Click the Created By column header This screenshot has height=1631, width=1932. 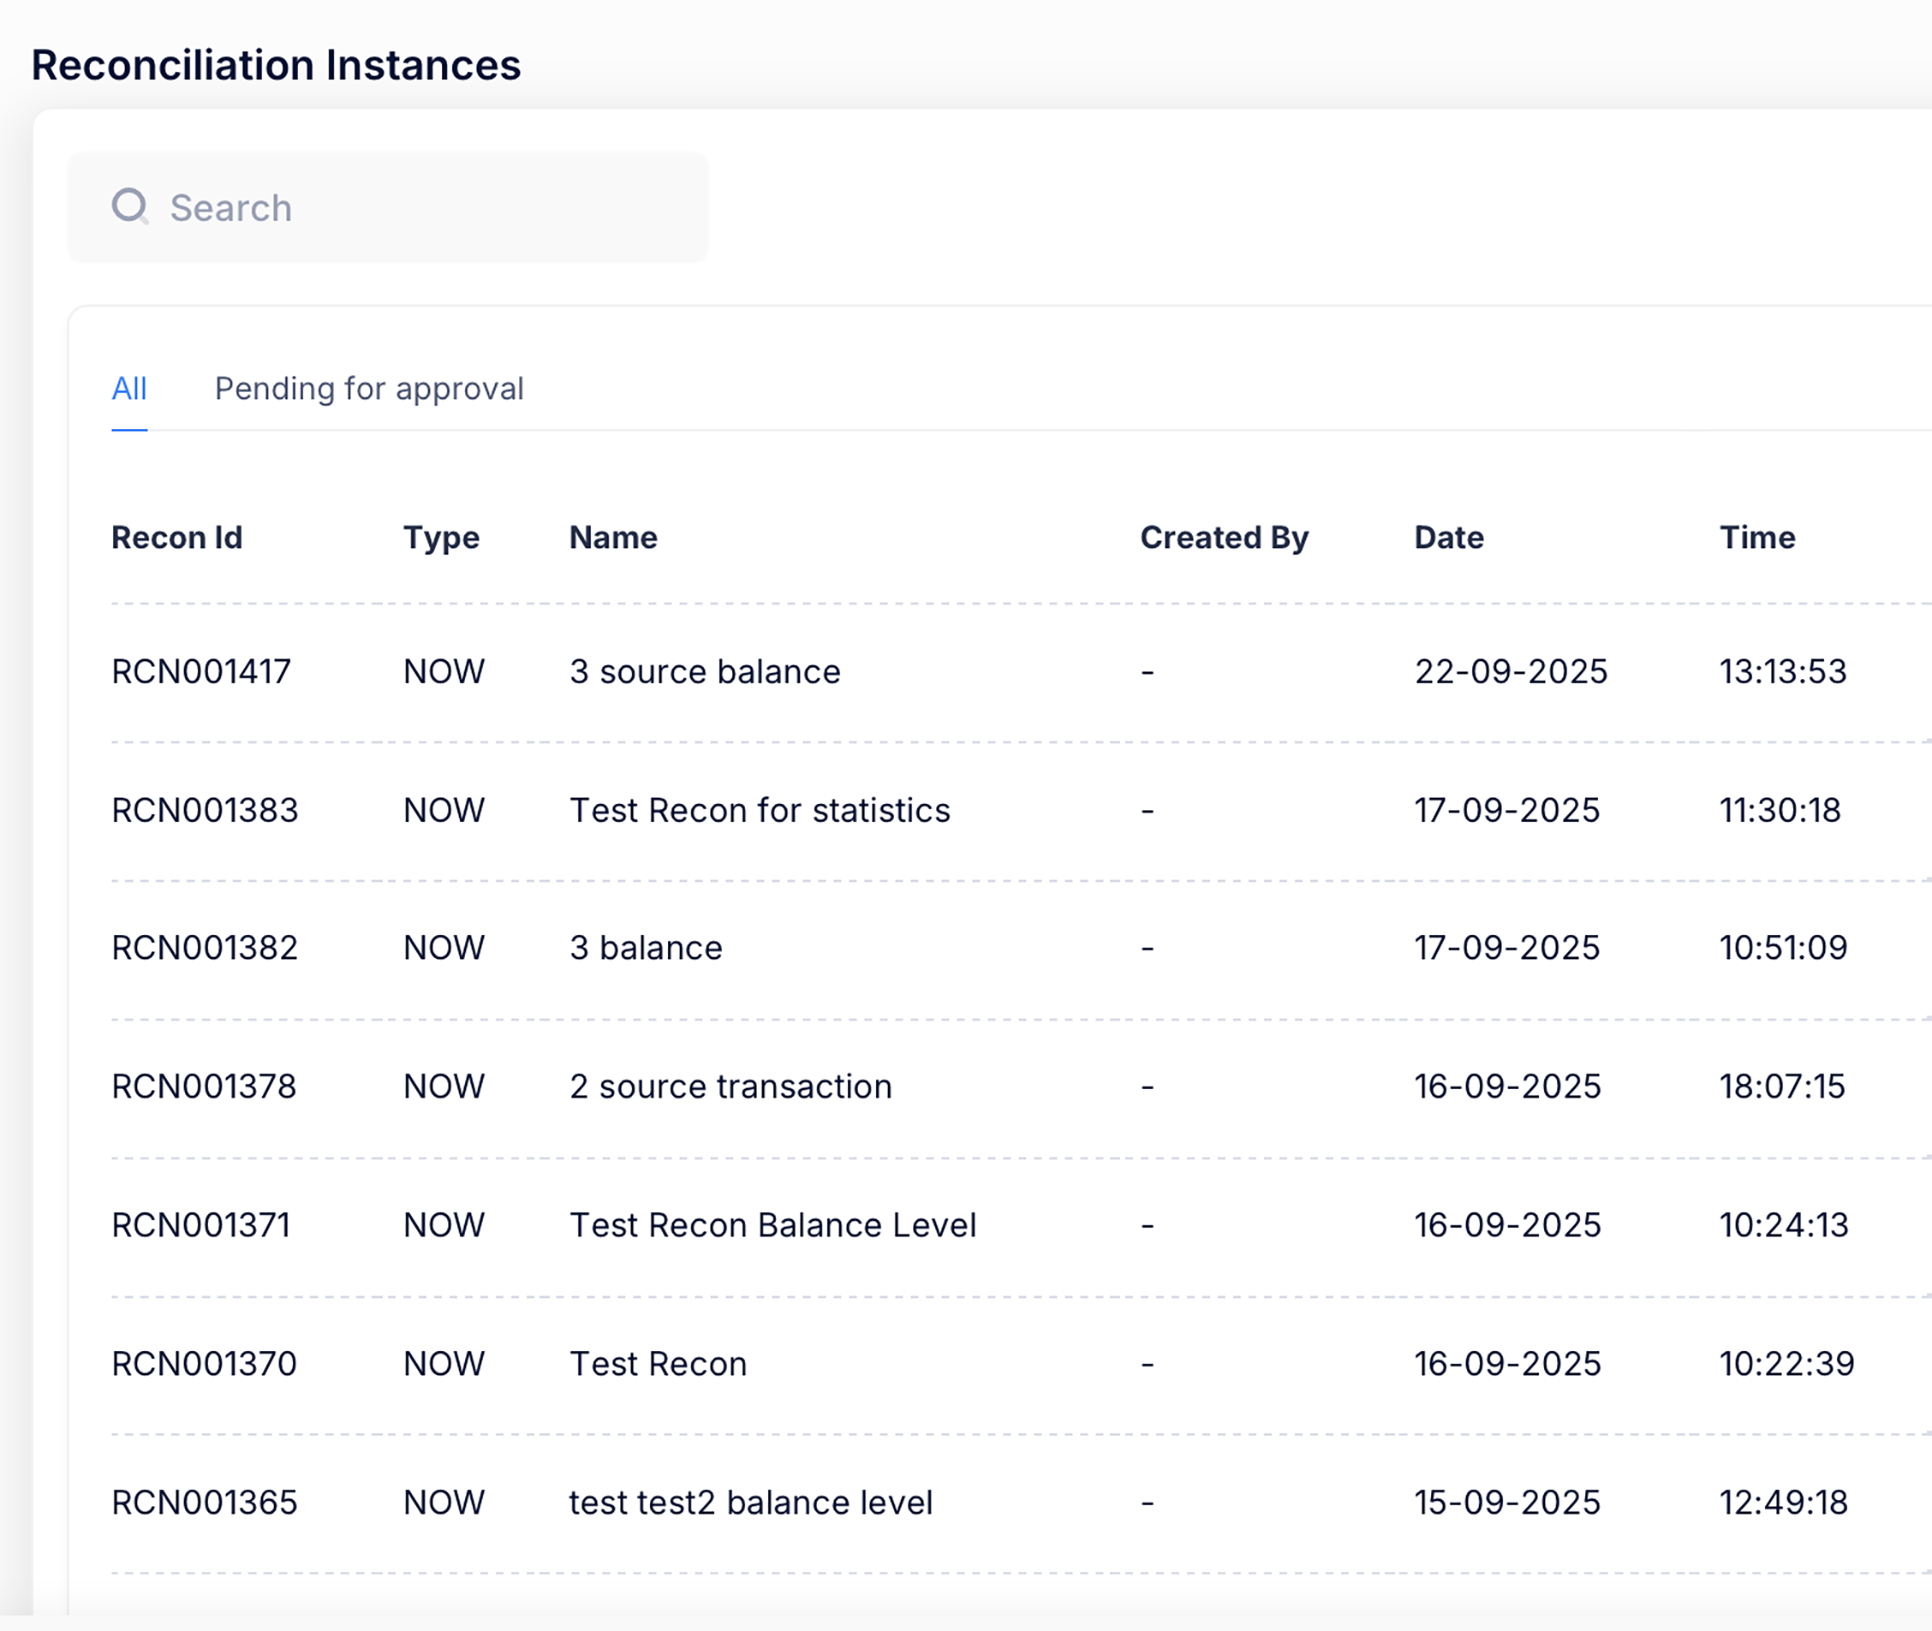1223,538
